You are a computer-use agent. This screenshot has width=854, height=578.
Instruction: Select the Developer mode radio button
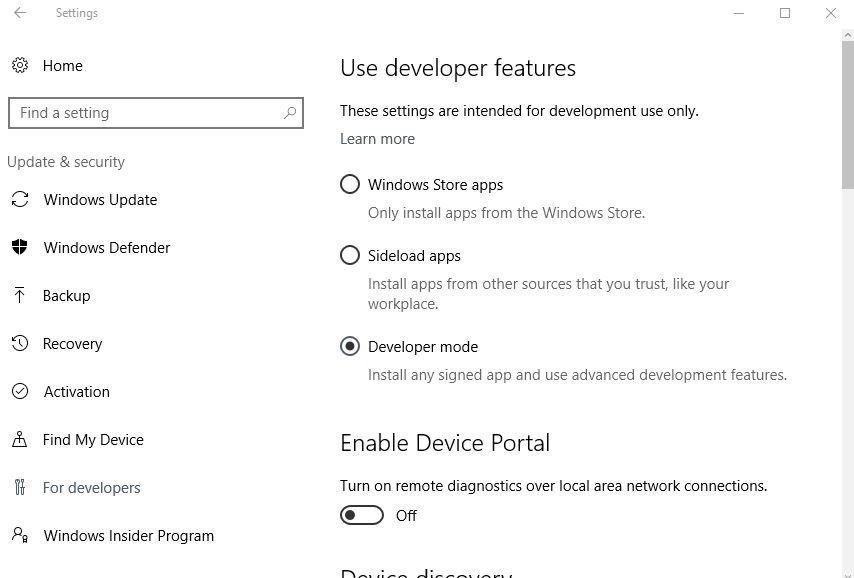pyautogui.click(x=350, y=346)
